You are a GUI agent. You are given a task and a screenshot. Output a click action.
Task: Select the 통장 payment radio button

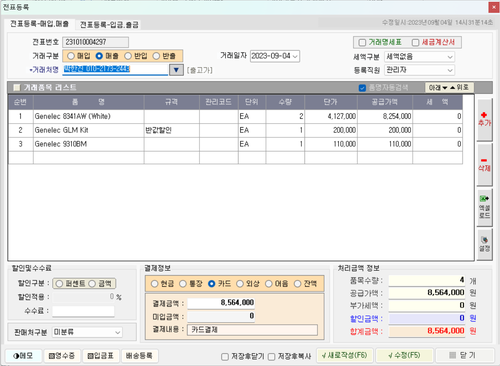click(x=183, y=284)
